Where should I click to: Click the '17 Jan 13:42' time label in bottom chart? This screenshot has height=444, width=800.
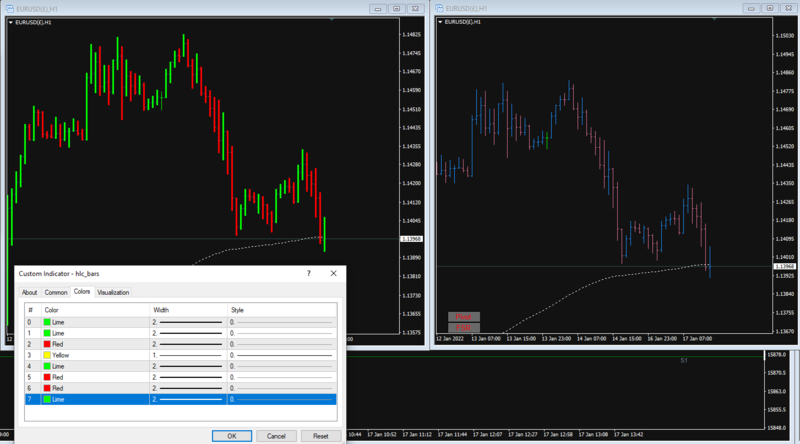629,434
